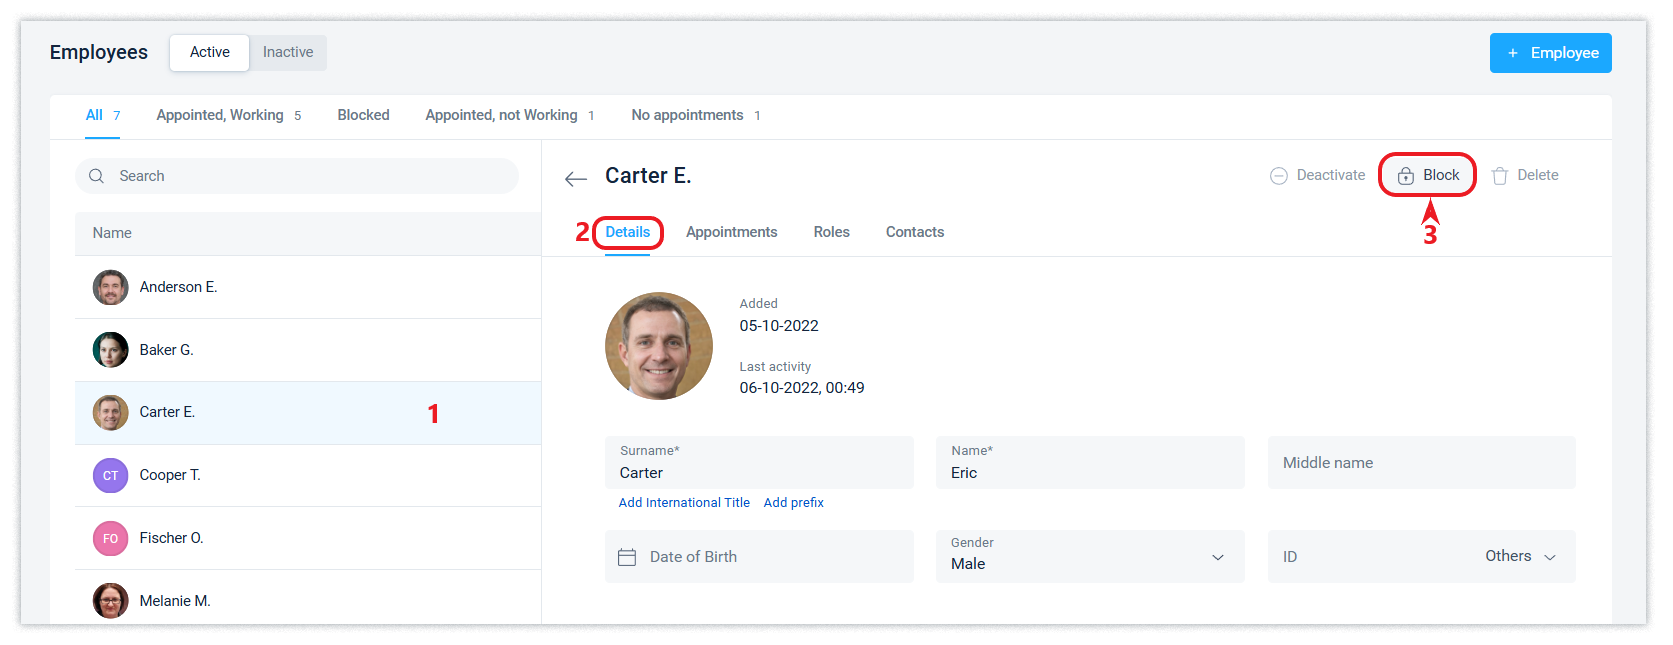Select the Active employees toggle
Viewport: 1673px width, 645px height.
210,52
